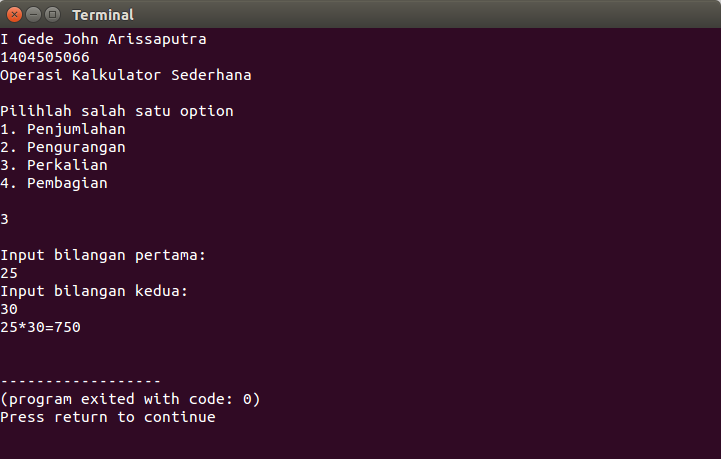721x459 pixels.
Task: Click the 'Pilihlah salah satu option' prompt
Action: point(117,111)
